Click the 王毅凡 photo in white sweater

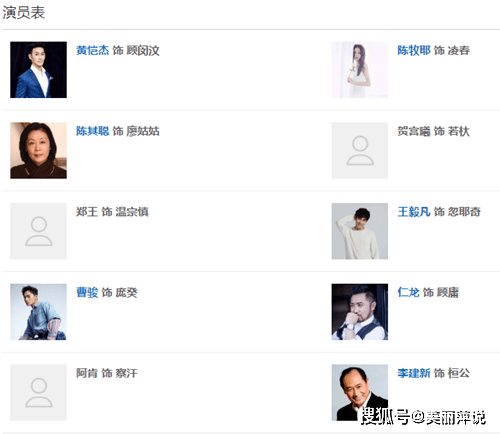360,231
